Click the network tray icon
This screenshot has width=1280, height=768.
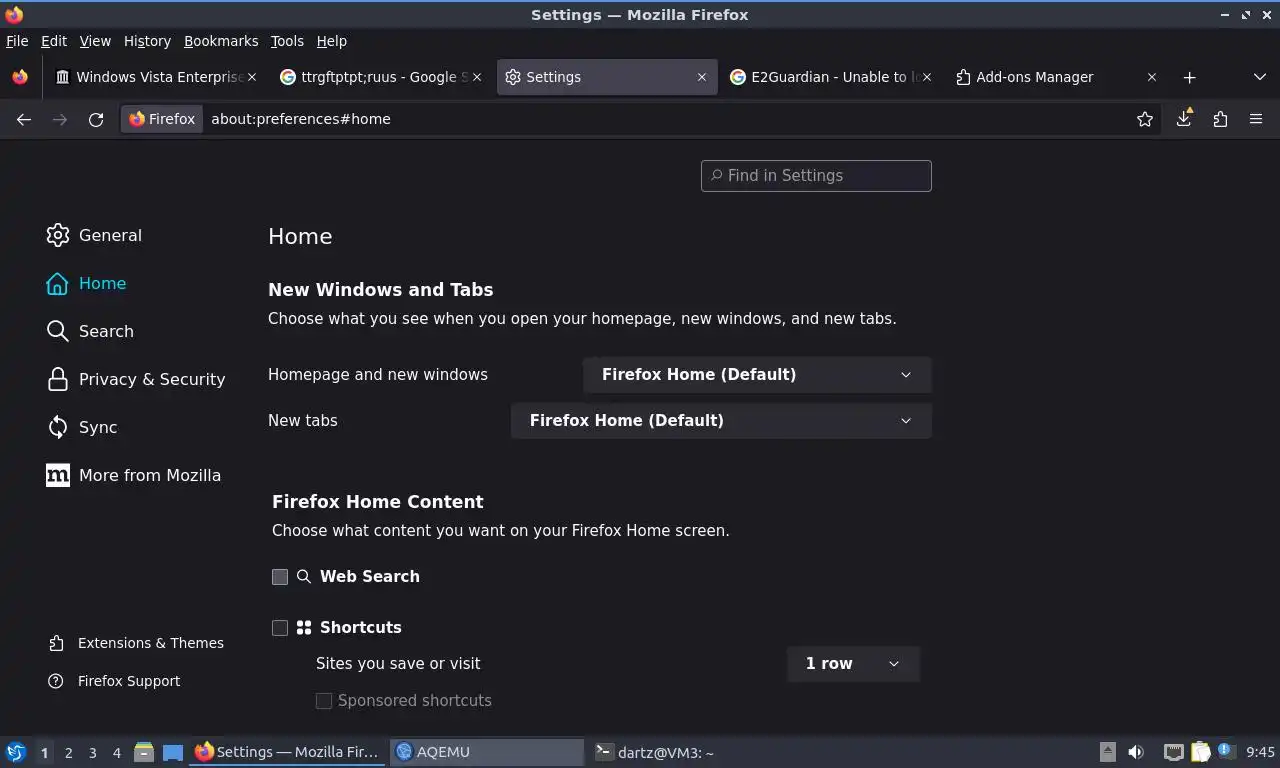pos(1173,752)
